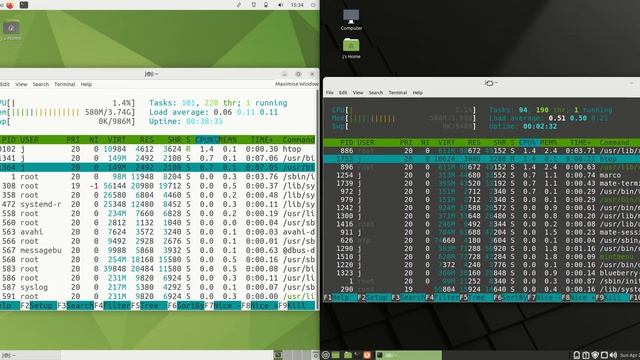This screenshot has width=640, height=360.
Task: Select terminal window button in right taskbar
Action: 408,355
